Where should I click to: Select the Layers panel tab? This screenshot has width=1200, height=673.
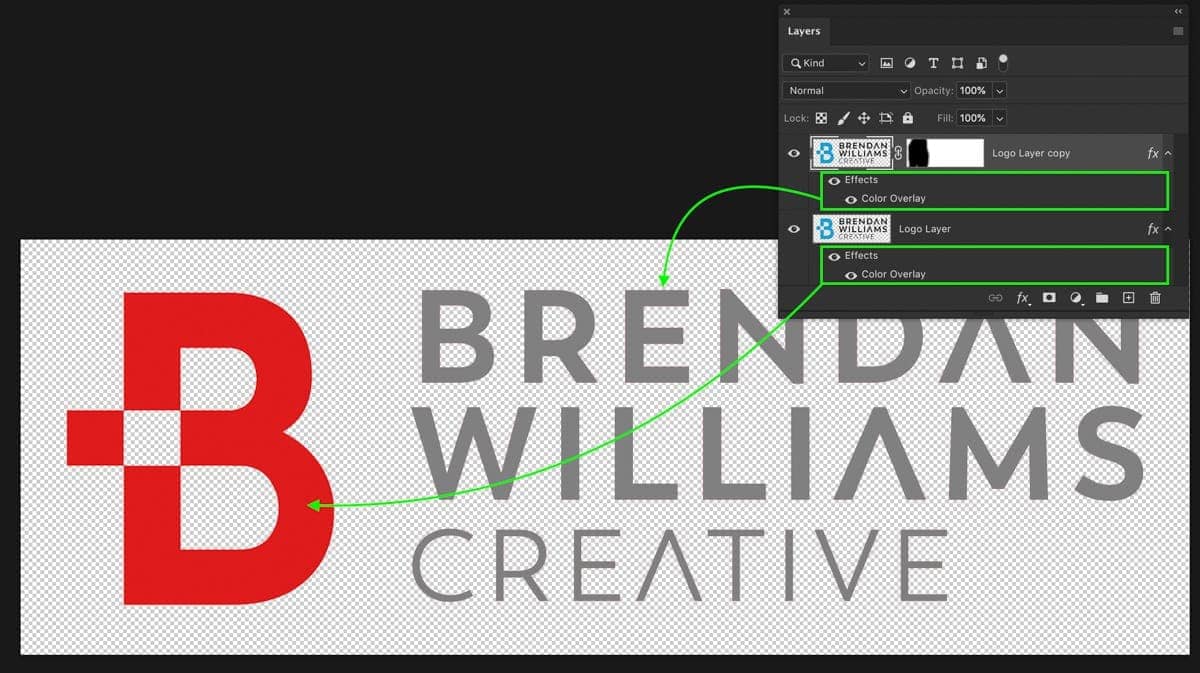pyautogui.click(x=804, y=31)
